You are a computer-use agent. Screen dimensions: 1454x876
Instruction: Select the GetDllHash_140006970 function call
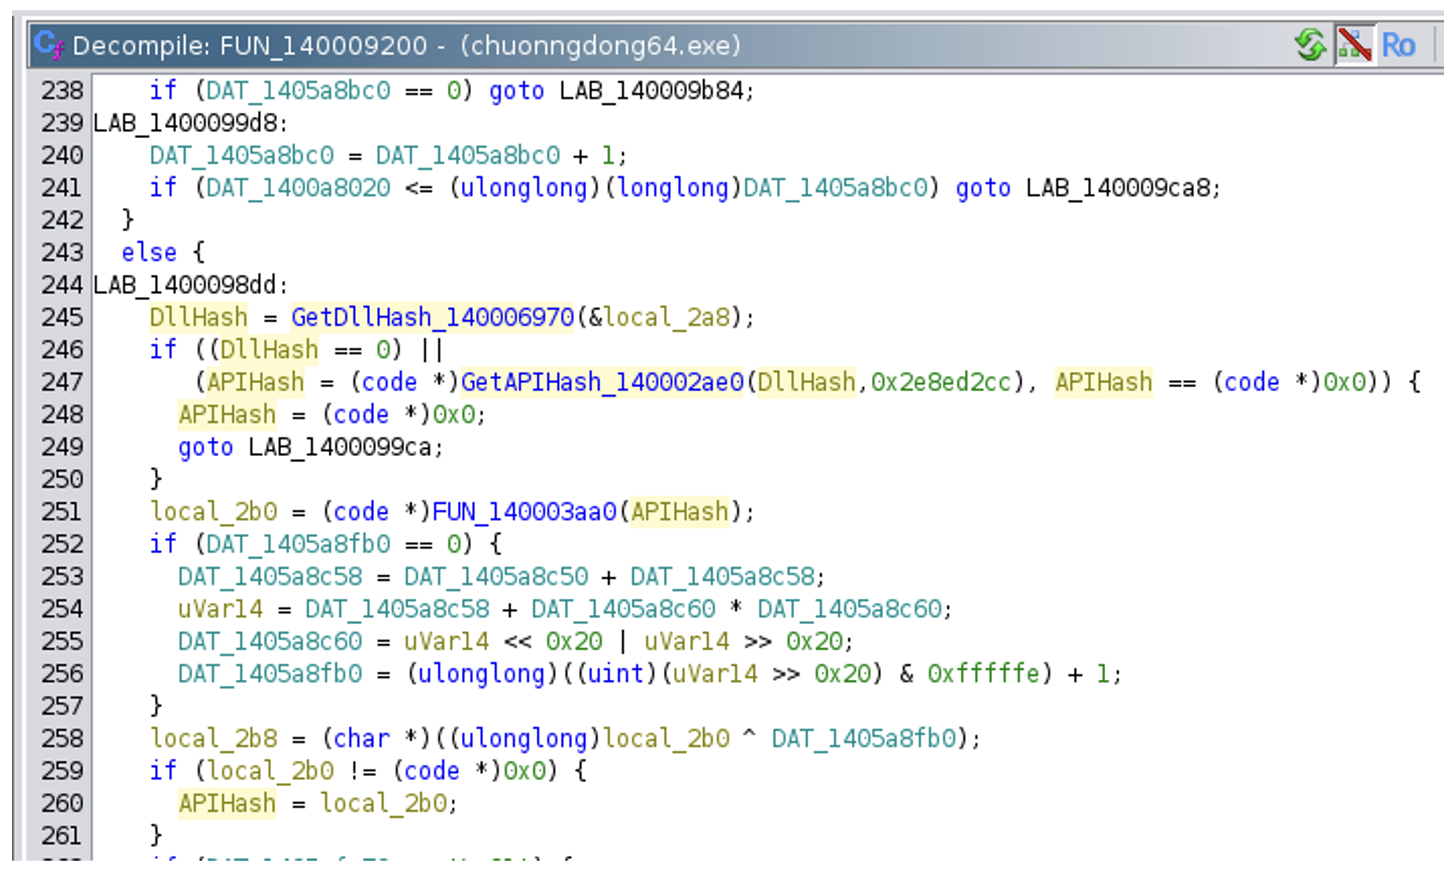click(x=432, y=317)
